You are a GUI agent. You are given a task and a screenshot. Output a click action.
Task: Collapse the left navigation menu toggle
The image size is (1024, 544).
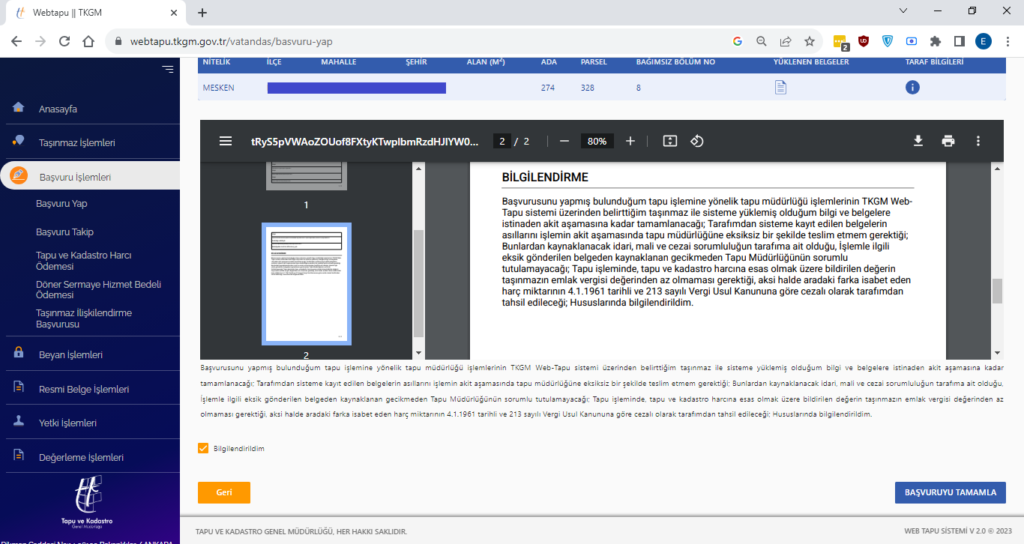coord(168,69)
